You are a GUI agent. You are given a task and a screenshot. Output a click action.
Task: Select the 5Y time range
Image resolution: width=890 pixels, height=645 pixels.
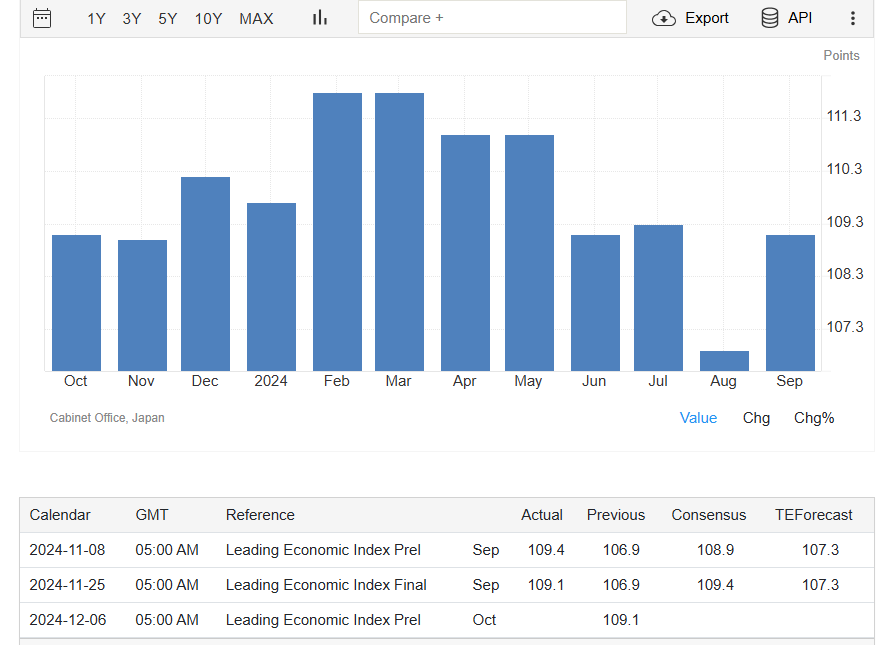pyautogui.click(x=167, y=19)
